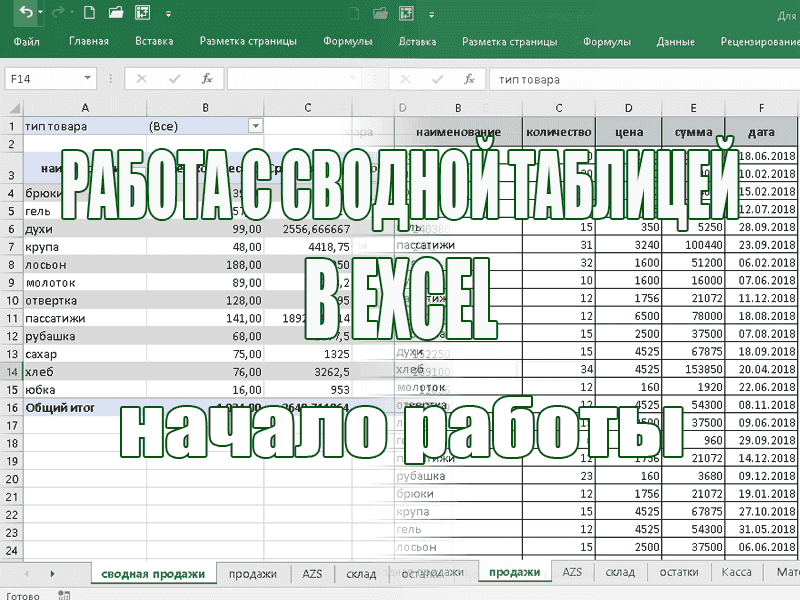Click the New document icon
The image size is (800, 600).
90,14
